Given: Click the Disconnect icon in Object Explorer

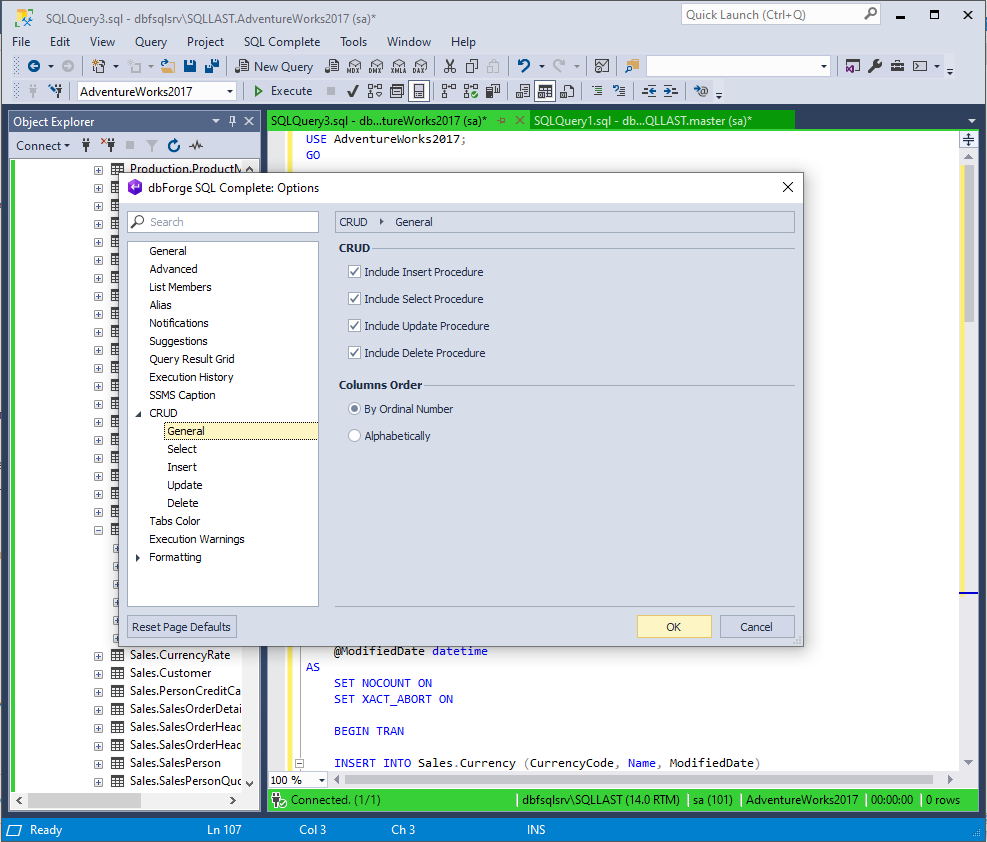Looking at the screenshot, I should (108, 145).
